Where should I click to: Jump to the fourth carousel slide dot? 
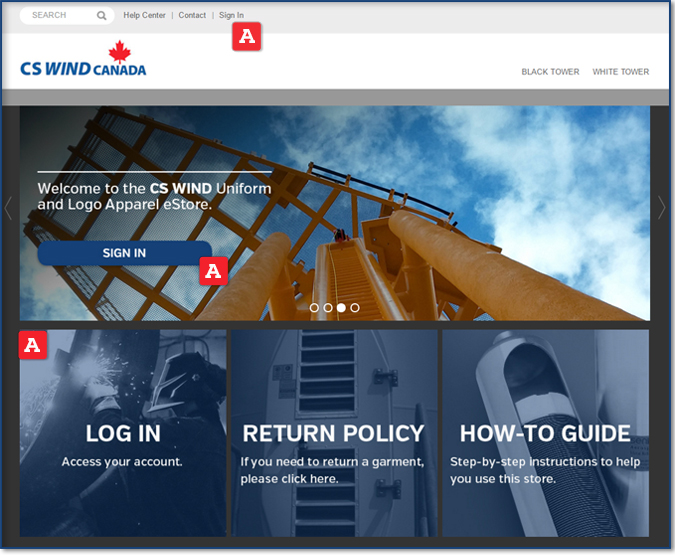coord(355,308)
